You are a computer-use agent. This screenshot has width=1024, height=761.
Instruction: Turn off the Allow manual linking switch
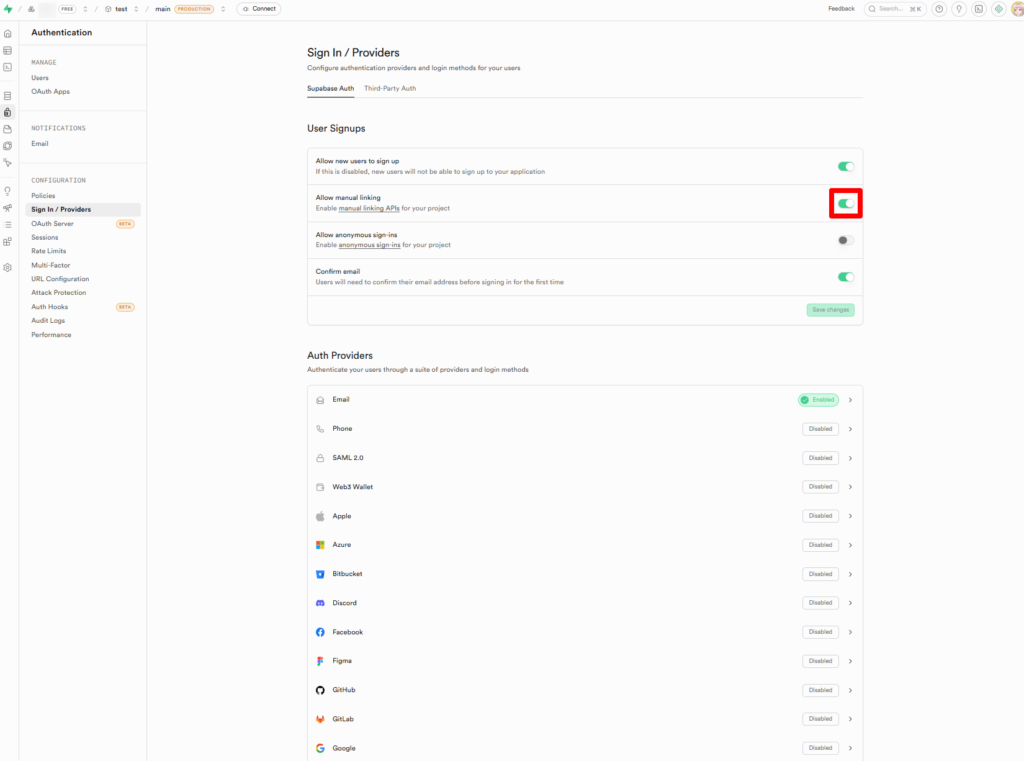pyautogui.click(x=846, y=204)
